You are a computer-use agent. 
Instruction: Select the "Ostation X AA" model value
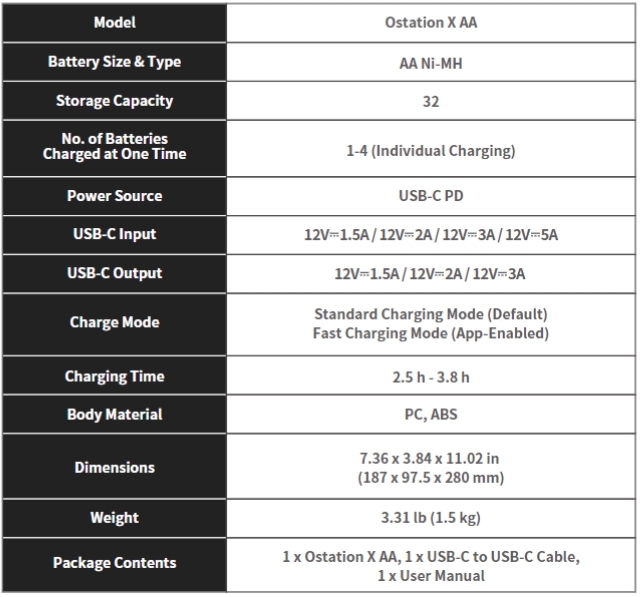pyautogui.click(x=431, y=23)
